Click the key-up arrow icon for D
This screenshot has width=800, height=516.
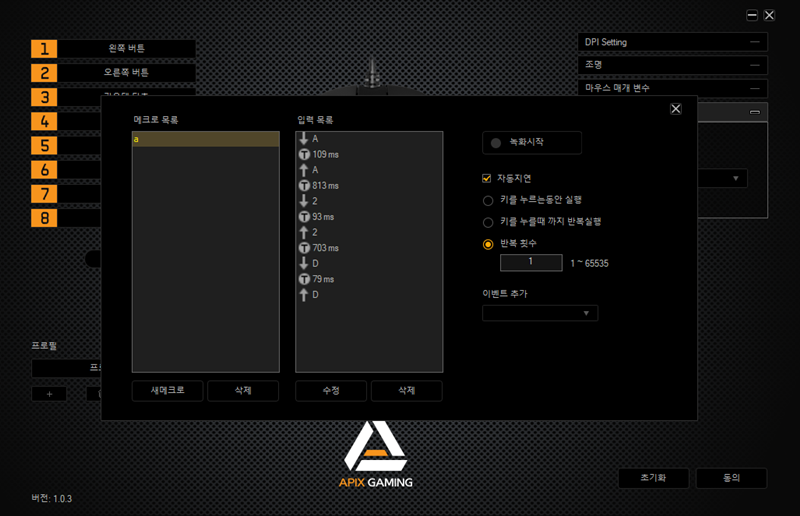coord(304,295)
